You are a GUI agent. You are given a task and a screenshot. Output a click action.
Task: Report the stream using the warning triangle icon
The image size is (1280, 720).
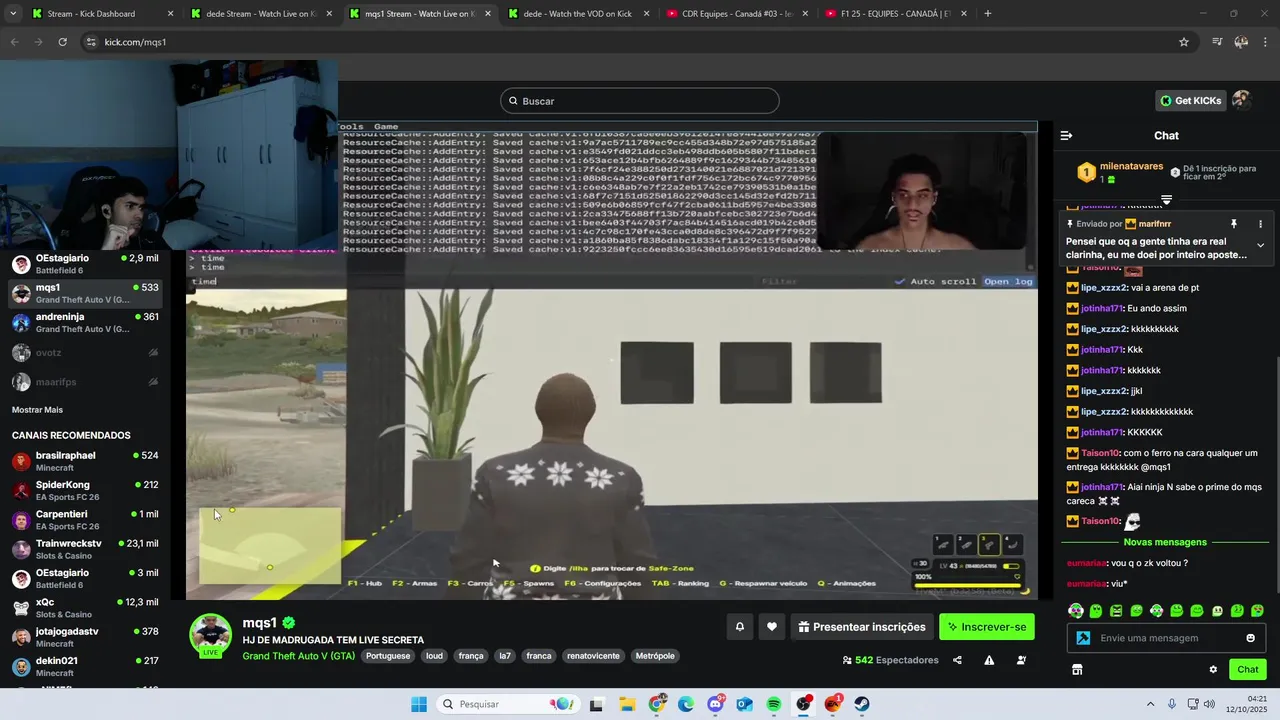[x=989, y=660]
